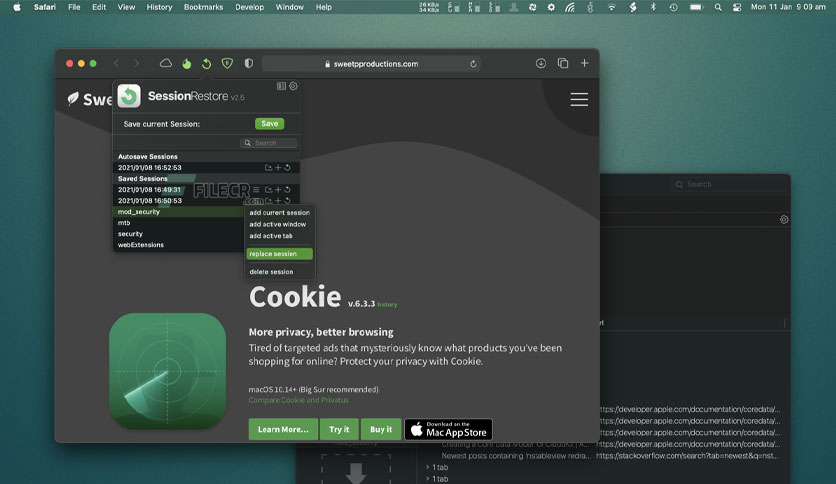The width and height of the screenshot is (836, 484).
Task: Open autosave session 16:52:53 in new window
Action: click(x=269, y=167)
